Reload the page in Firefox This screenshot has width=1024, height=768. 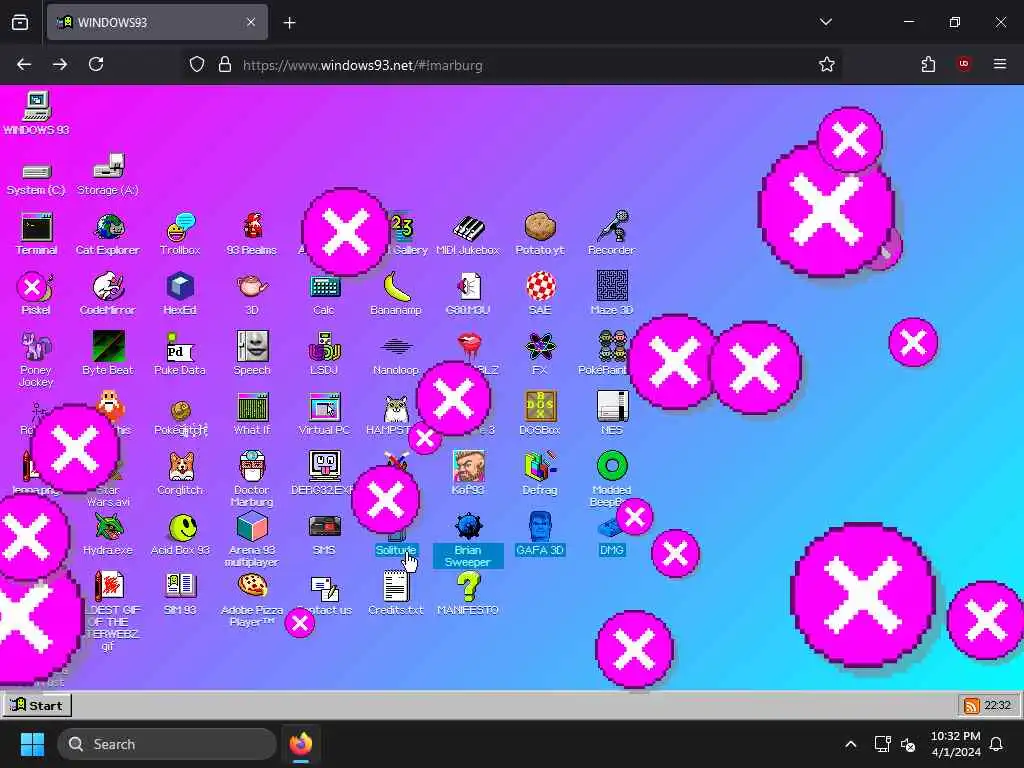(96, 64)
